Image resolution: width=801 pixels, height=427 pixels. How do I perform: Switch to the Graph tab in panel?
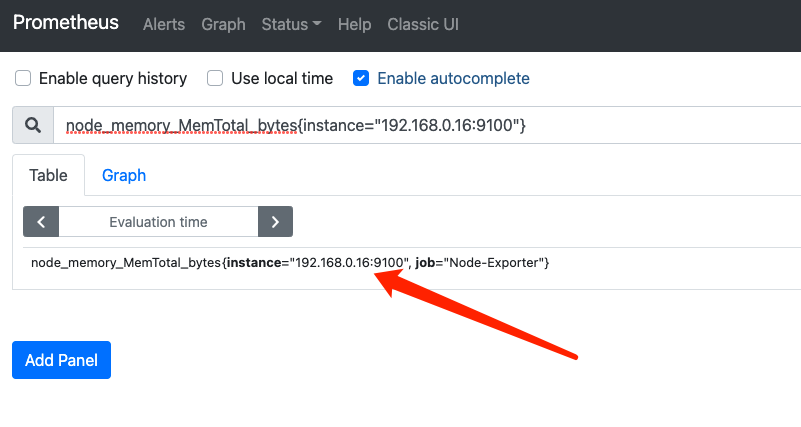124,175
